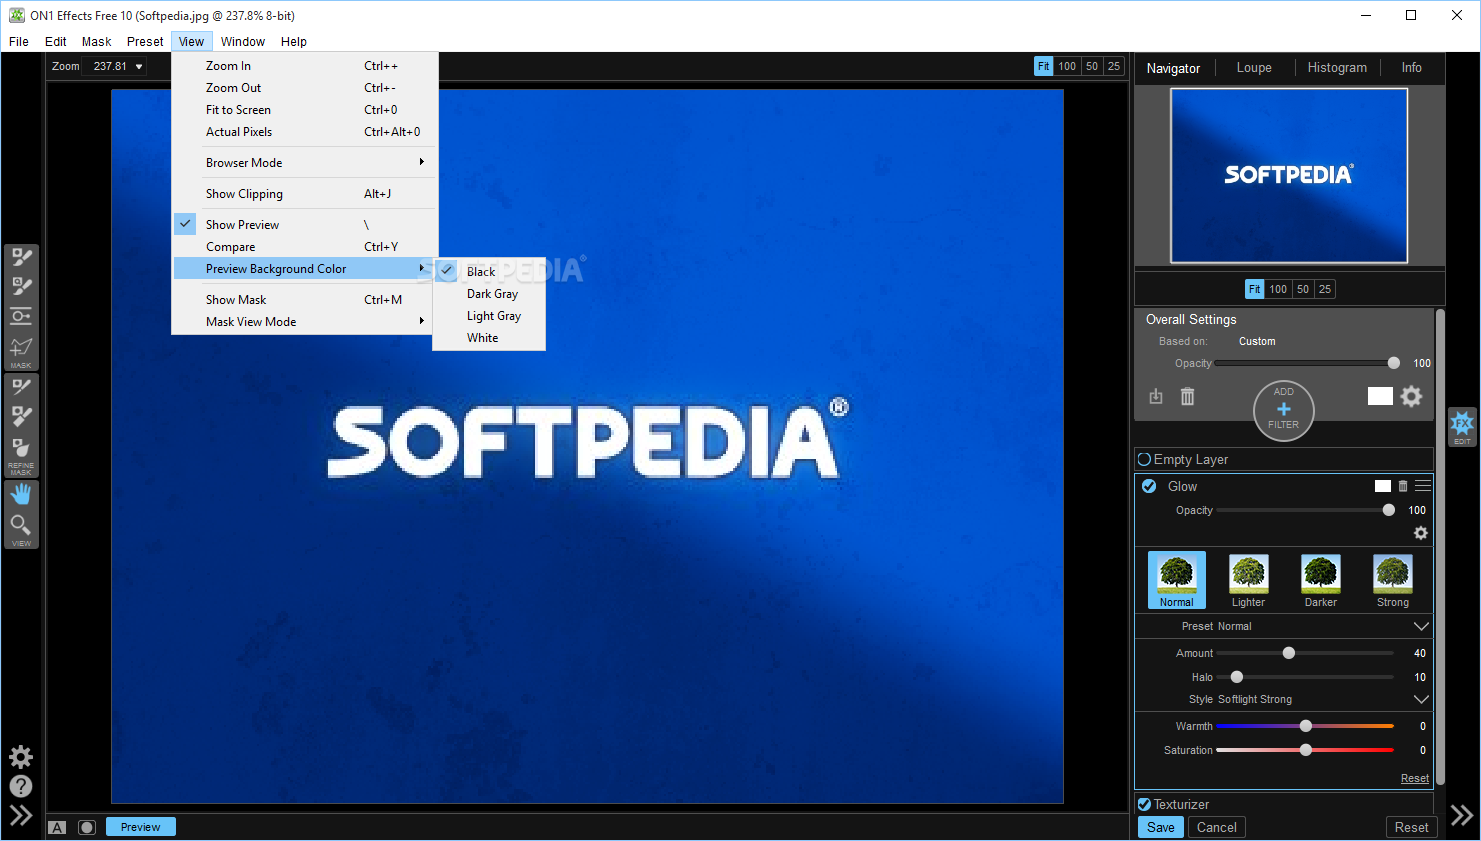The image size is (1481, 841).
Task: Open Glow blending options gear
Action: click(1421, 533)
